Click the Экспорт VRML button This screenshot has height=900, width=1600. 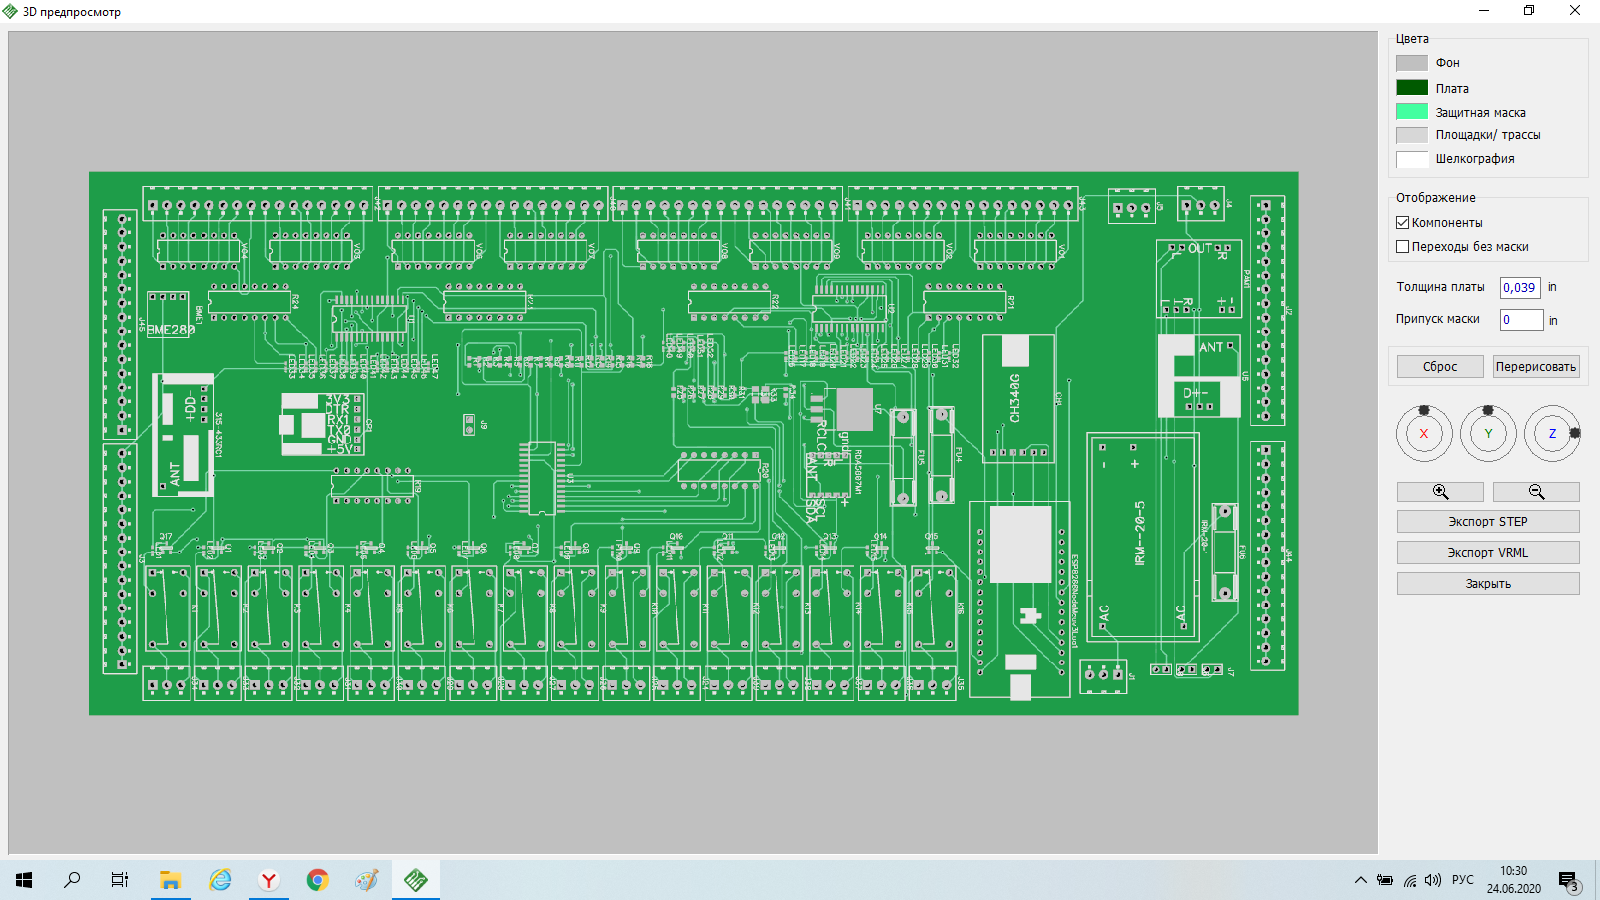tap(1488, 553)
